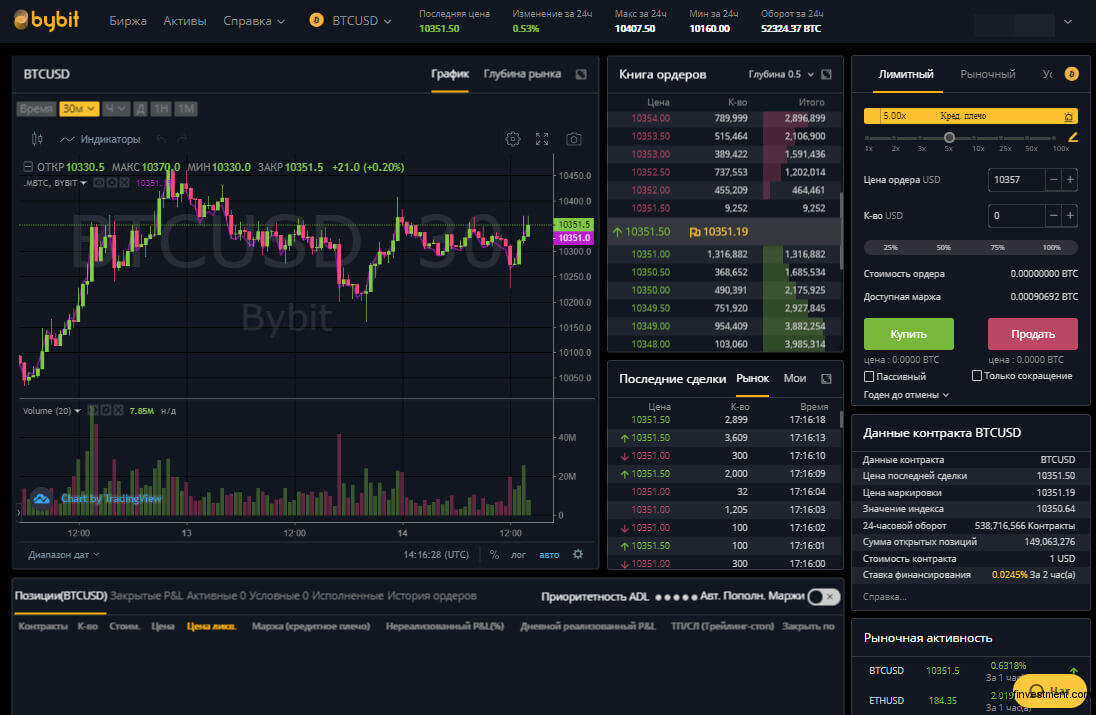Click the leverage slider handle at 5x
1096x715 pixels.
(x=949, y=137)
